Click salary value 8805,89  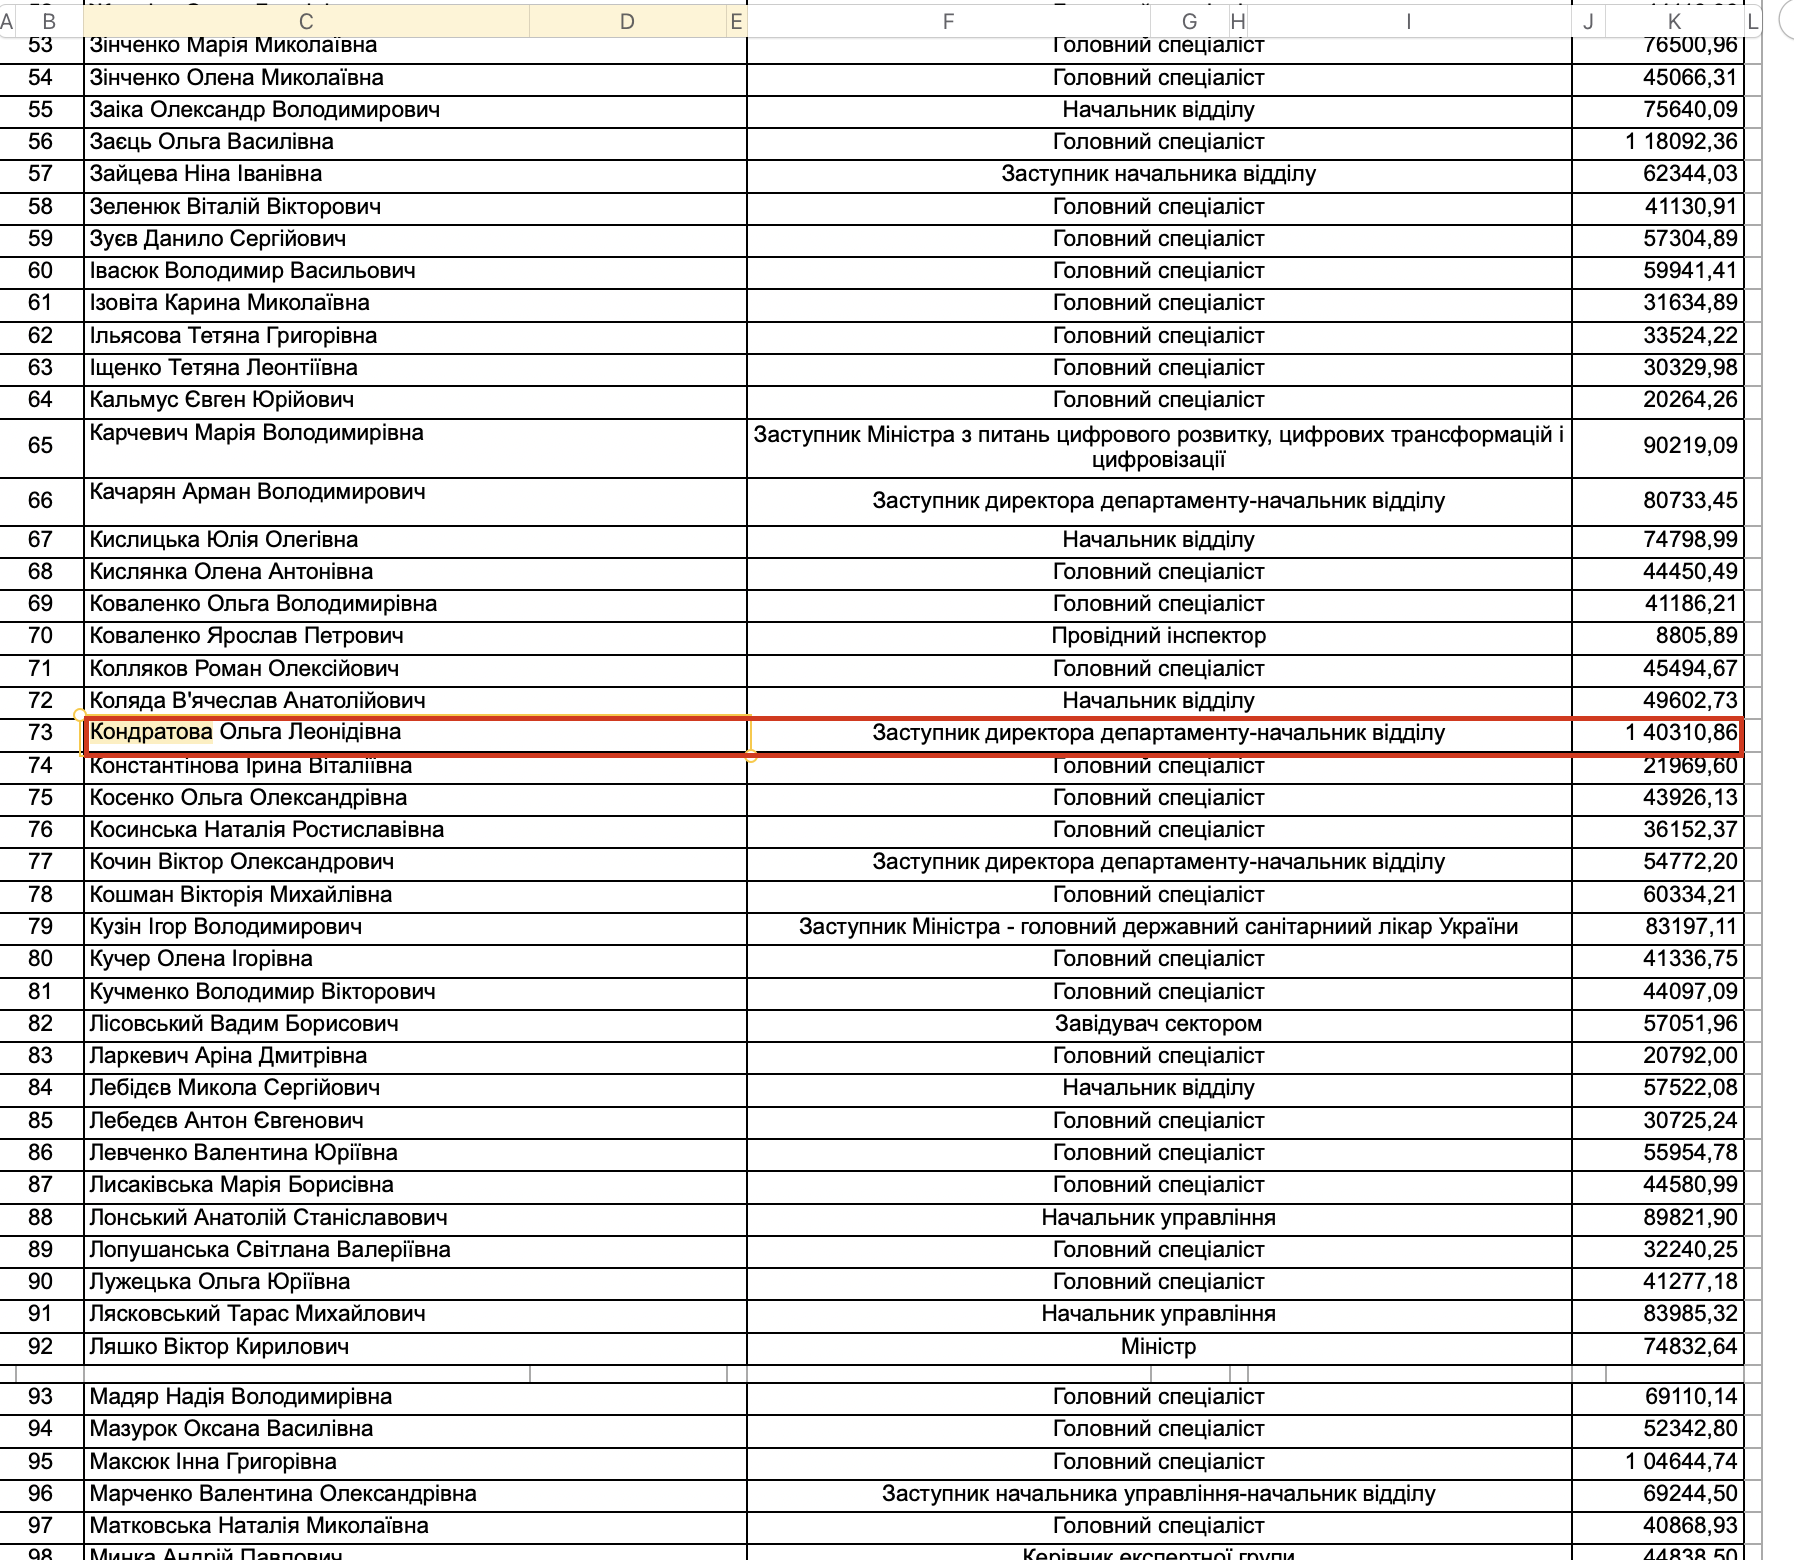tap(1696, 636)
